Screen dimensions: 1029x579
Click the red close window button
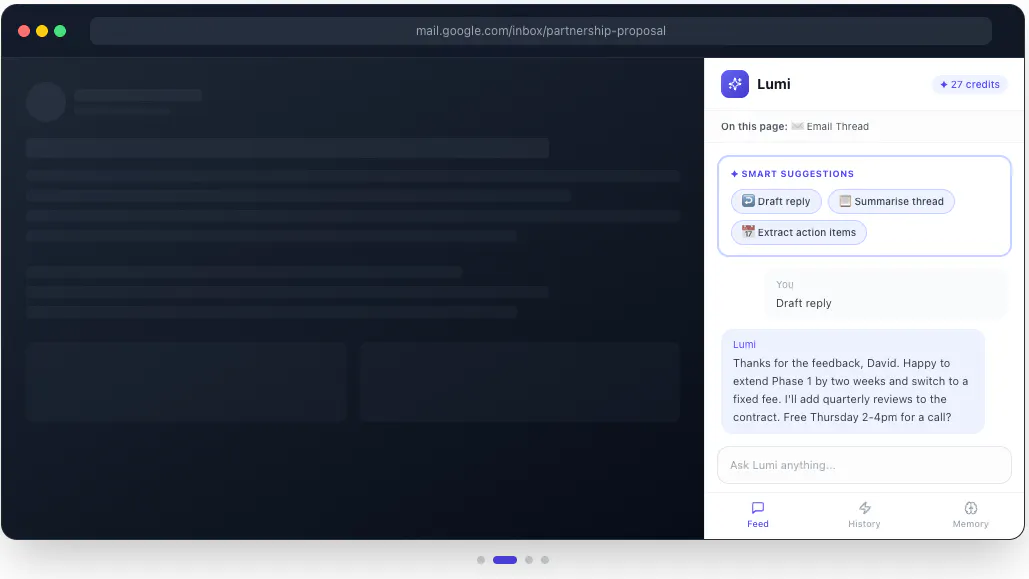coord(24,31)
